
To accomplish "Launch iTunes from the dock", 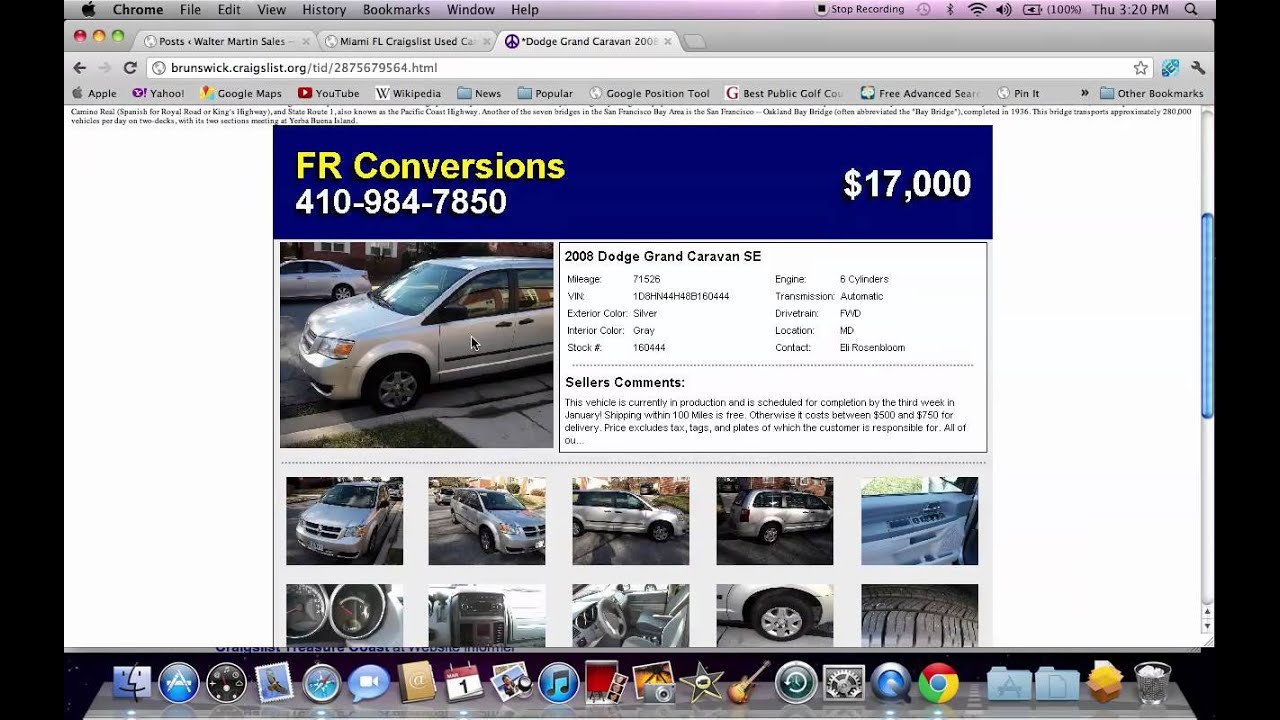I will coord(558,684).
